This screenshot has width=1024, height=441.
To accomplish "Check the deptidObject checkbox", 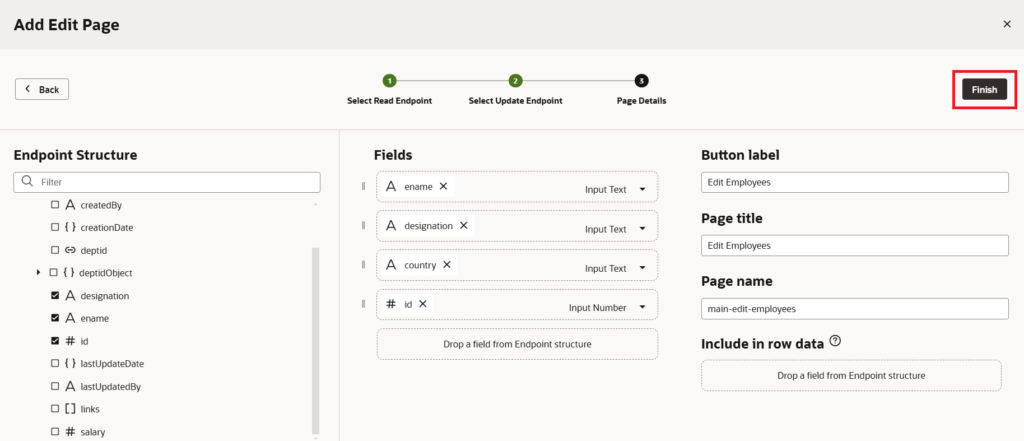I will (x=55, y=272).
